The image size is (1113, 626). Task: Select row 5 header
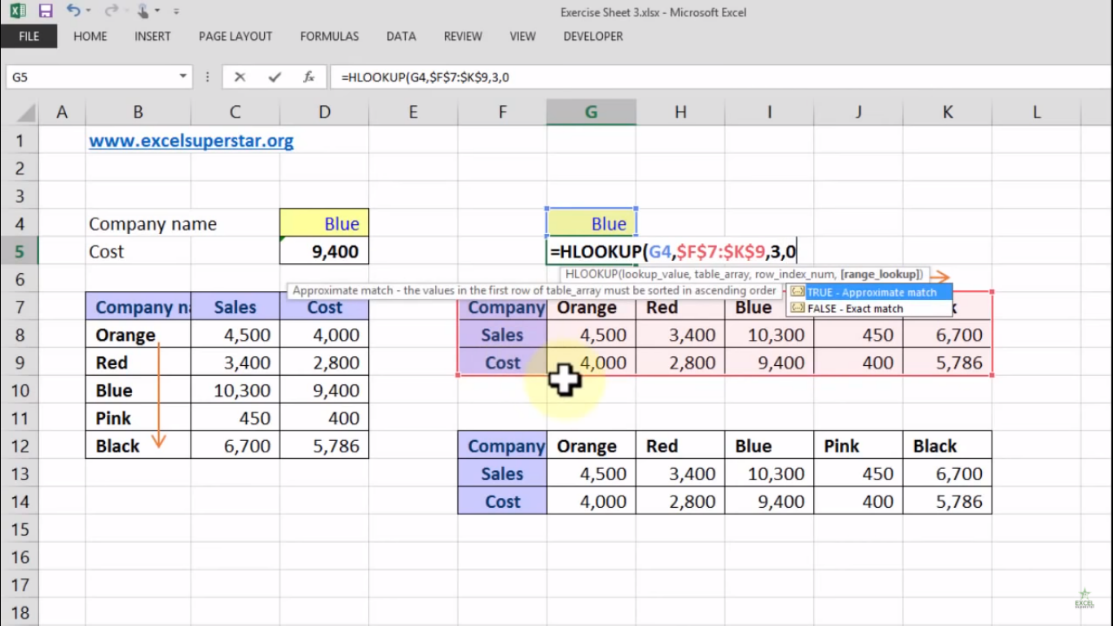point(19,251)
